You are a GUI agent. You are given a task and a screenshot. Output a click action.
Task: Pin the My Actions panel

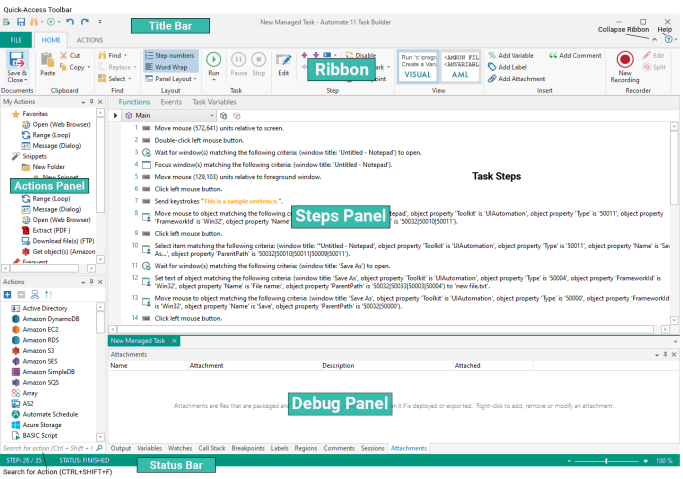90,102
